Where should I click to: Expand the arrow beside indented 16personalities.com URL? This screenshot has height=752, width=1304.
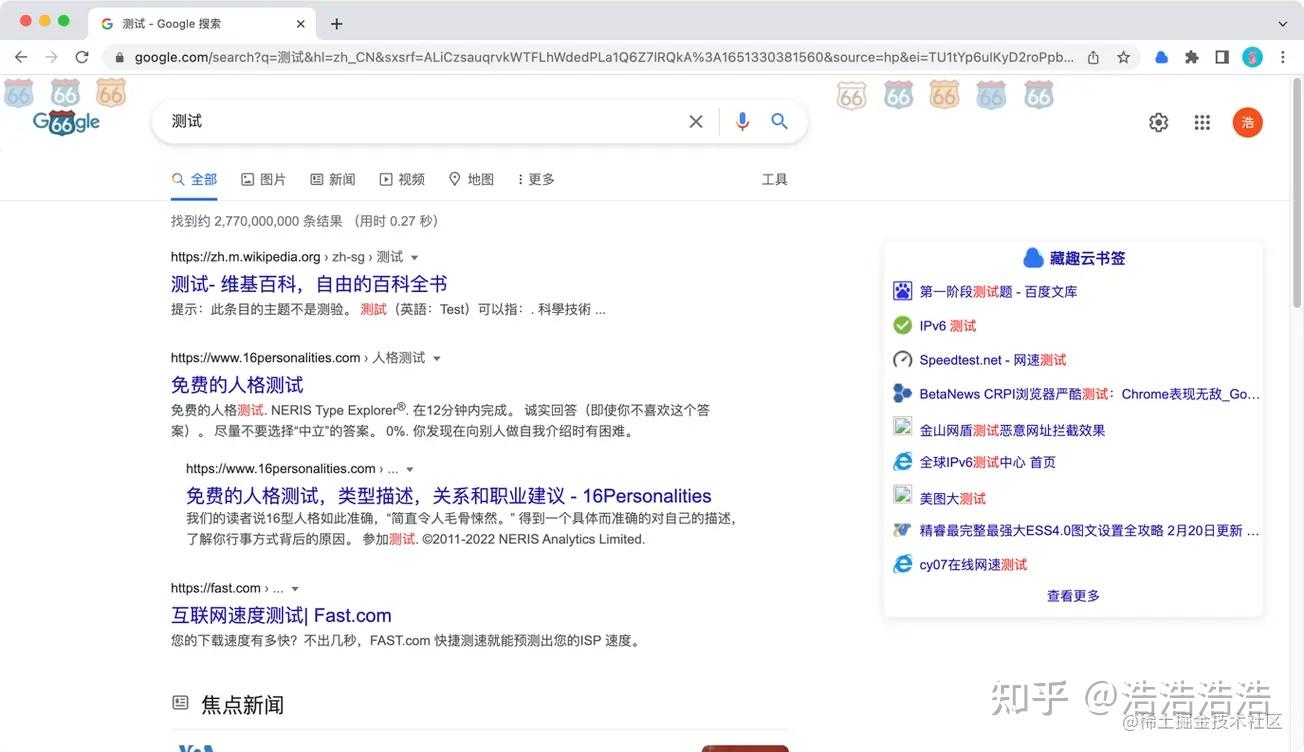(x=409, y=470)
